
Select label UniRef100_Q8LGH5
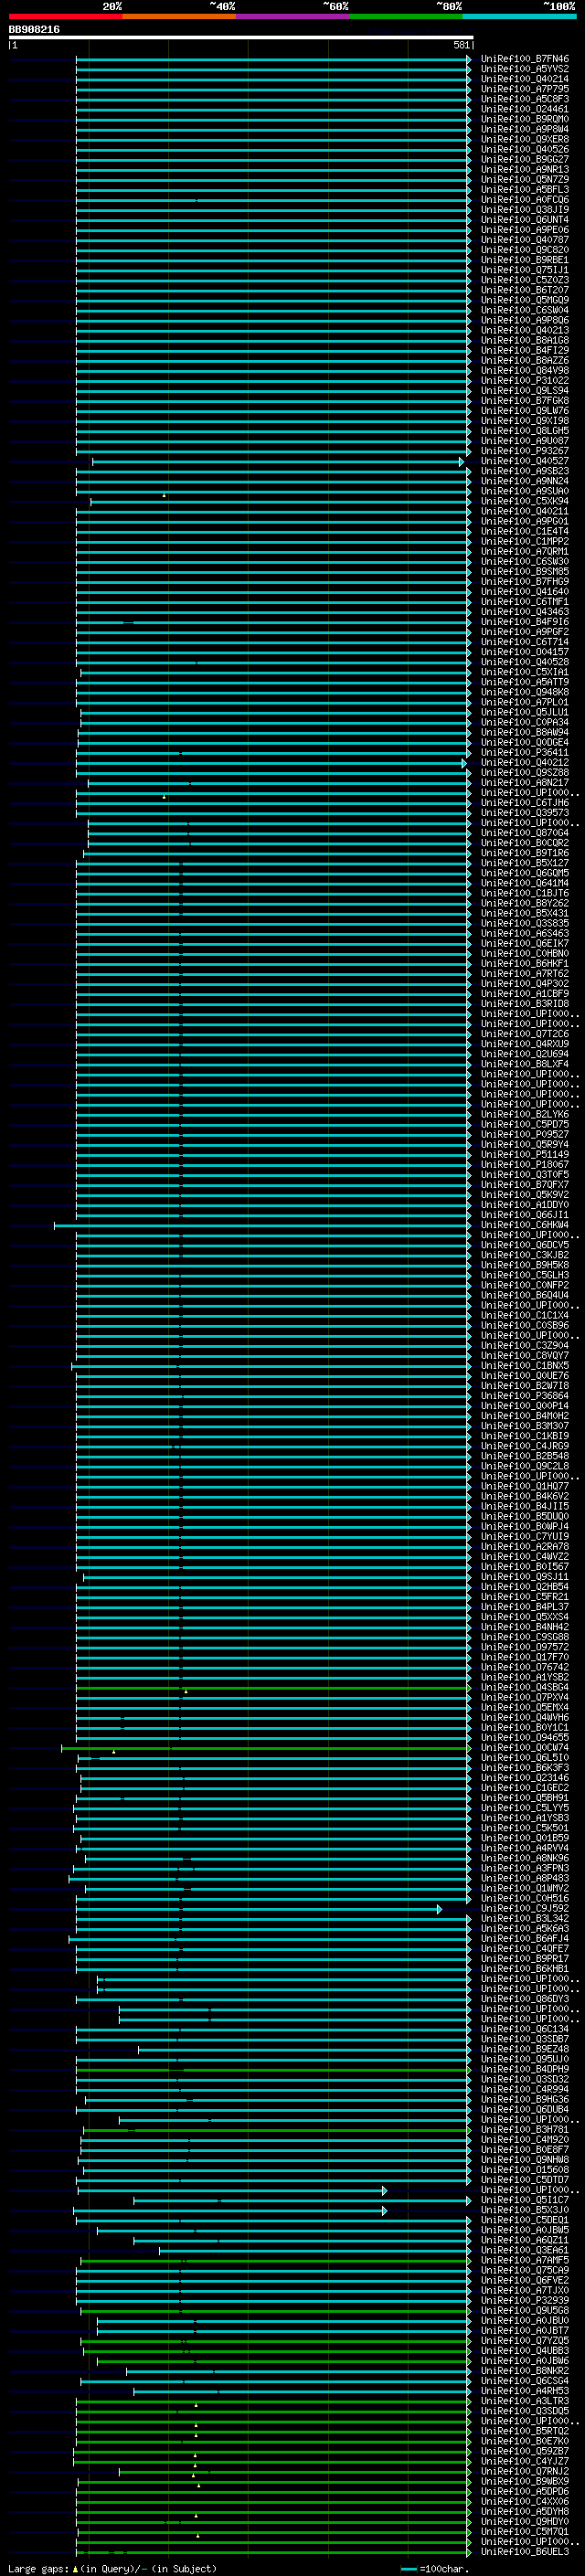point(524,431)
